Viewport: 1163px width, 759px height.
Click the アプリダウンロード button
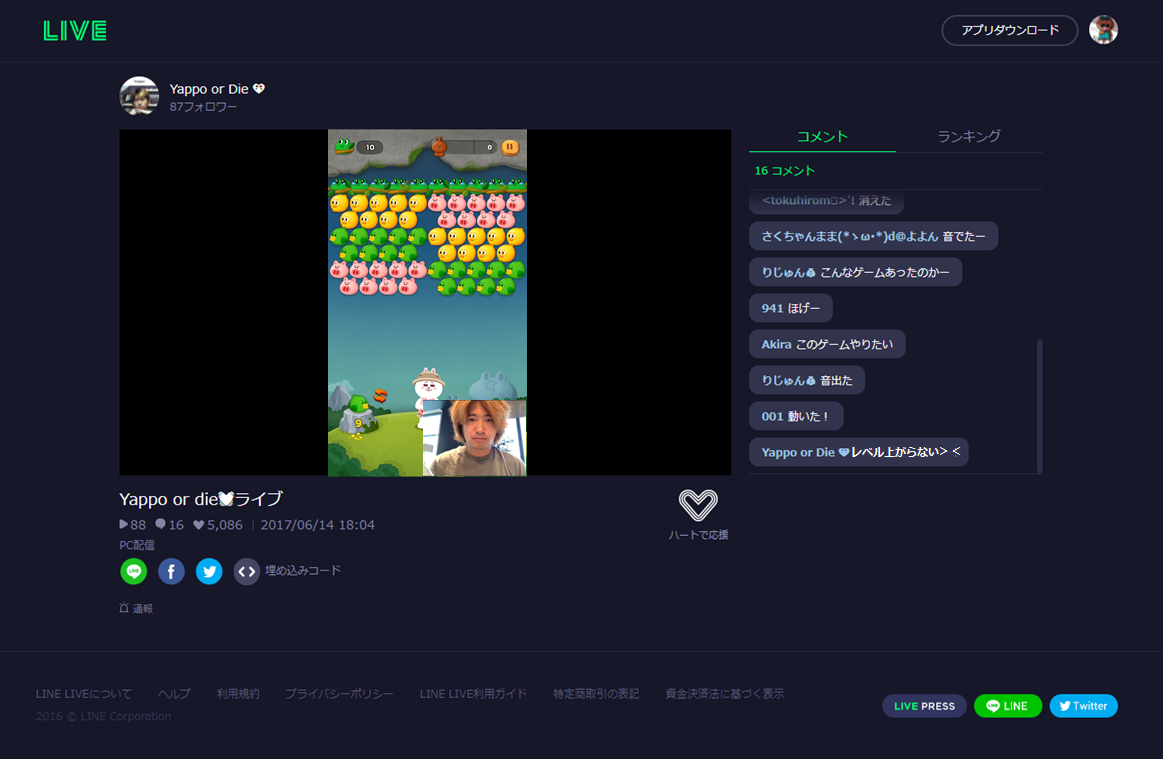tap(1009, 30)
